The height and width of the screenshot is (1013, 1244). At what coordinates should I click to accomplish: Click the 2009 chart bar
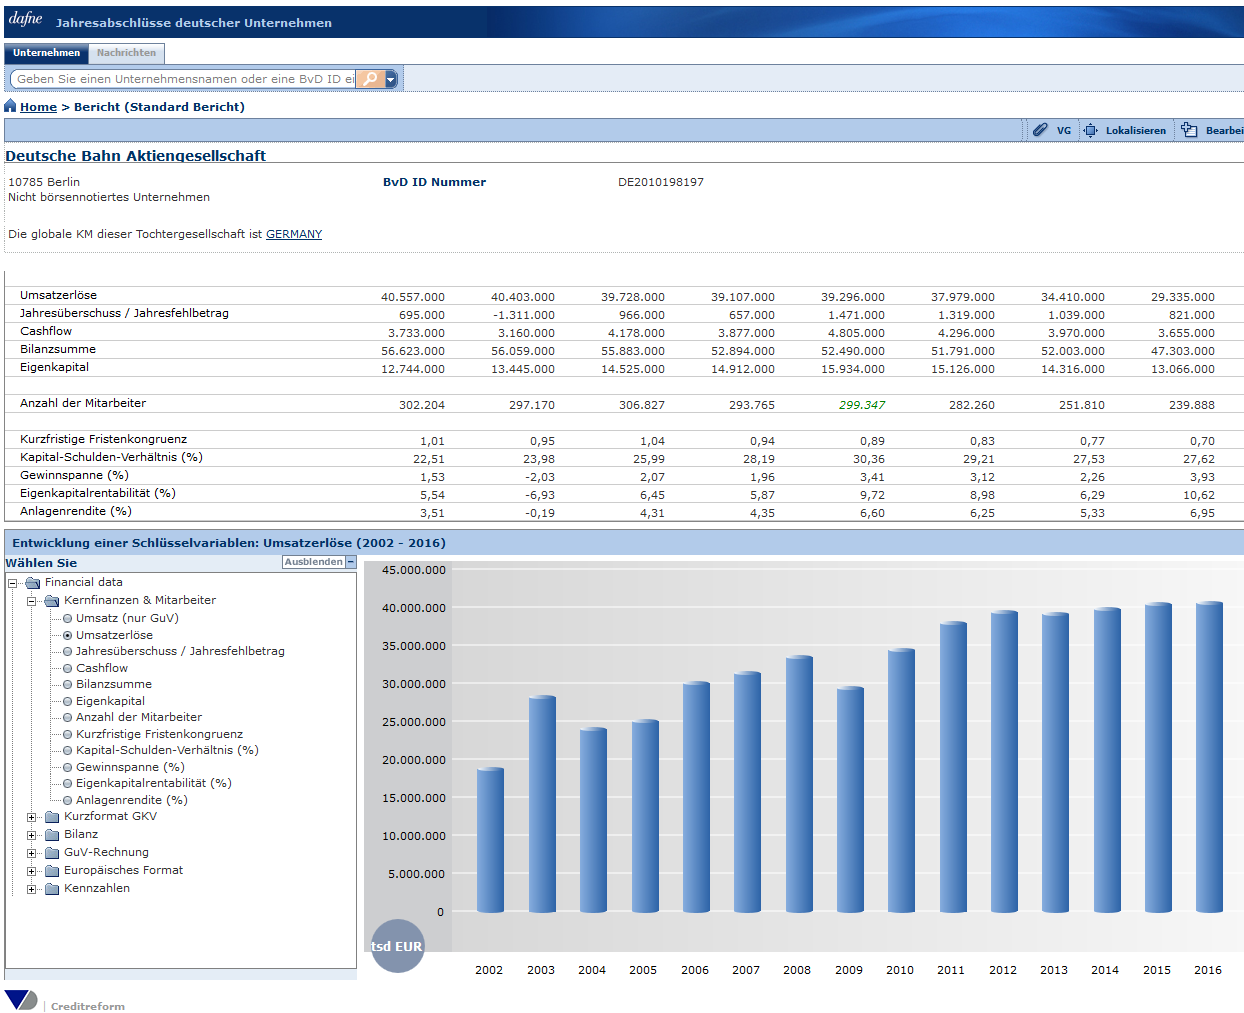pyautogui.click(x=850, y=799)
